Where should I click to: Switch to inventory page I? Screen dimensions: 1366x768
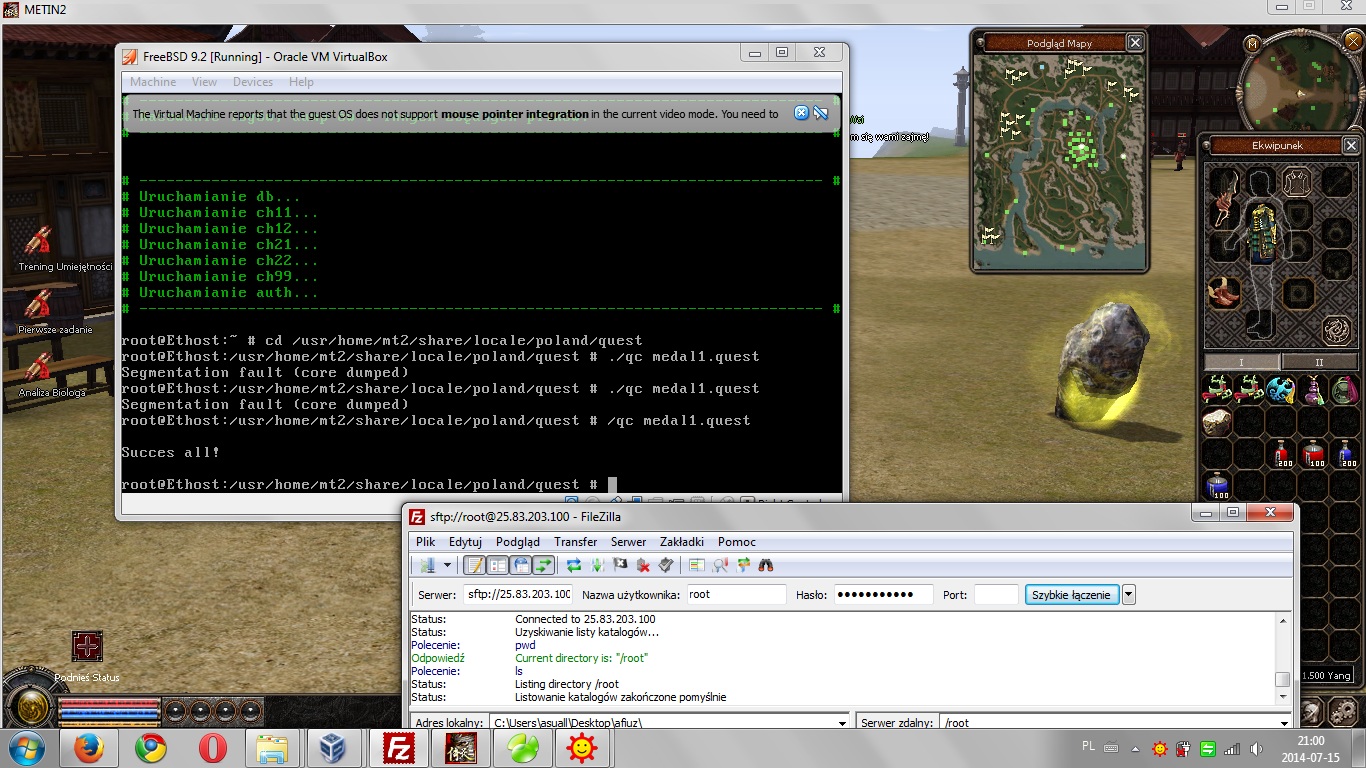1241,362
